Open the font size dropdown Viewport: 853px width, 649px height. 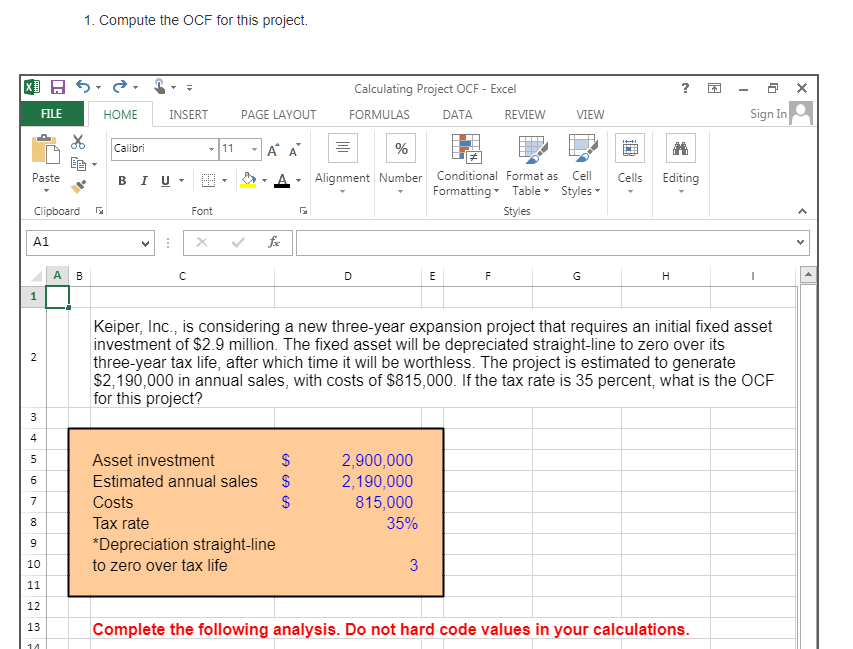point(254,148)
